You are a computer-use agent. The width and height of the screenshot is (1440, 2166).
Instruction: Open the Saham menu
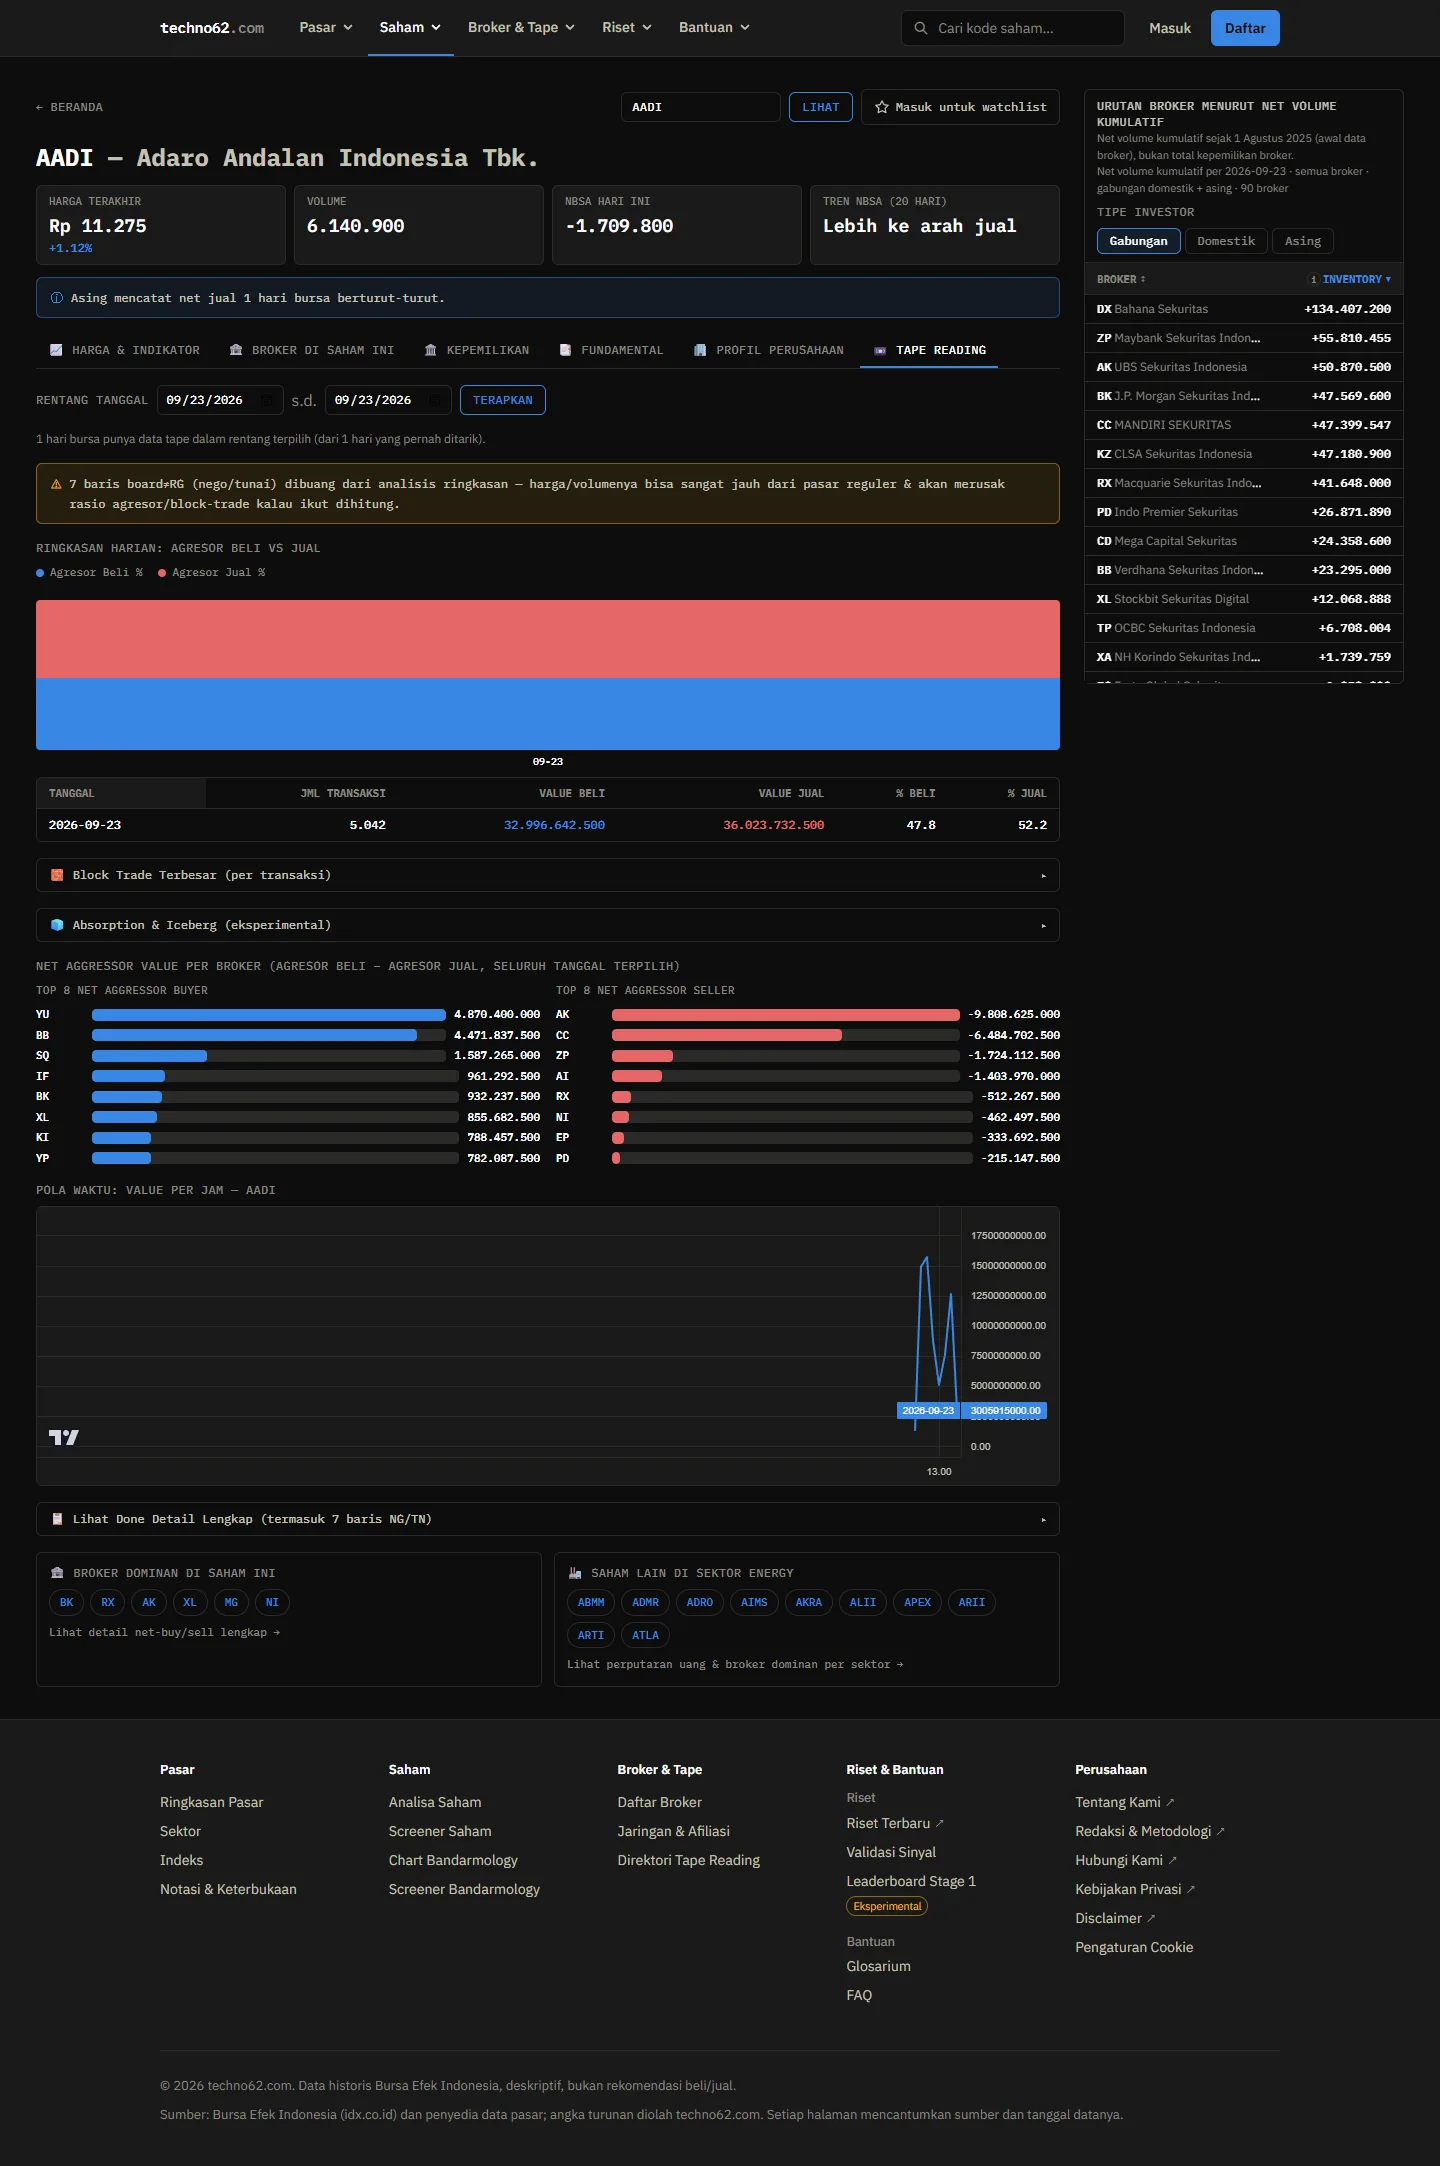410,28
